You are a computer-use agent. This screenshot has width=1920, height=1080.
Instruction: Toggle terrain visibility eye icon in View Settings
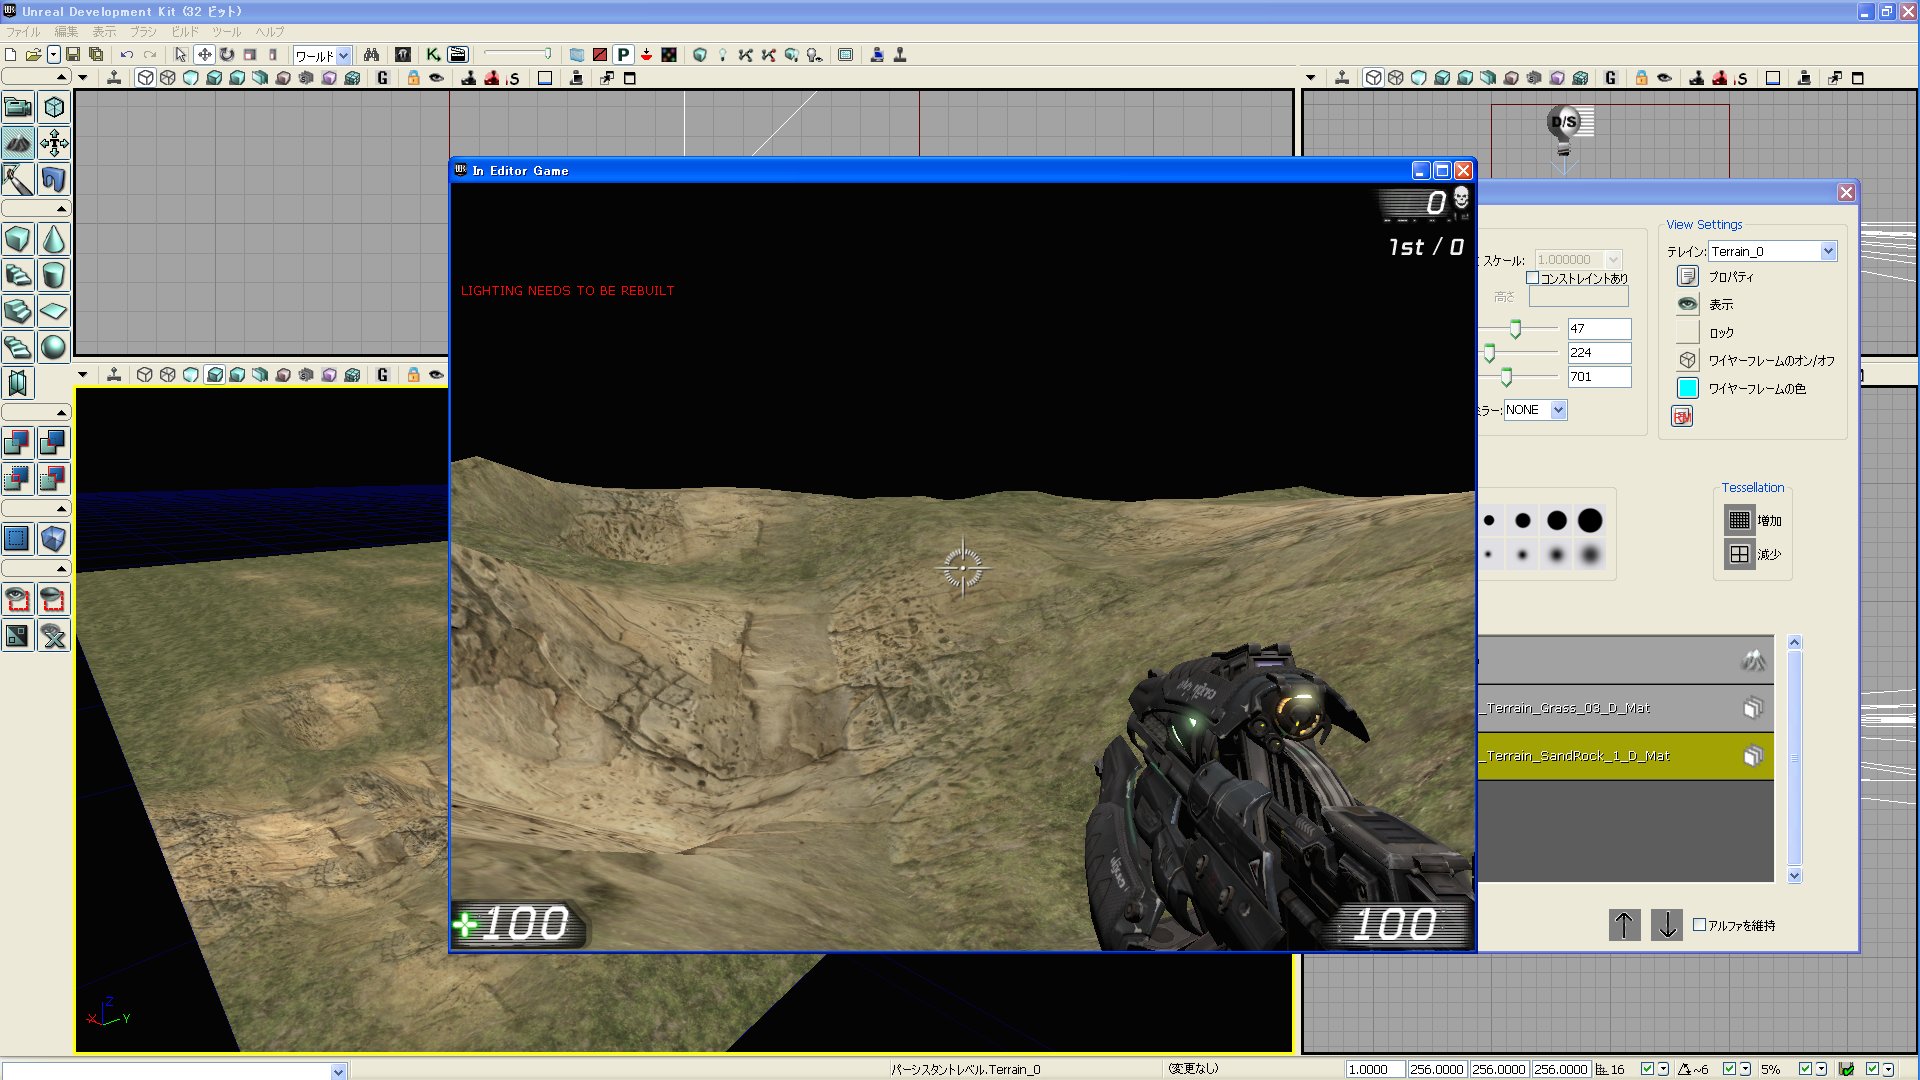pos(1688,304)
